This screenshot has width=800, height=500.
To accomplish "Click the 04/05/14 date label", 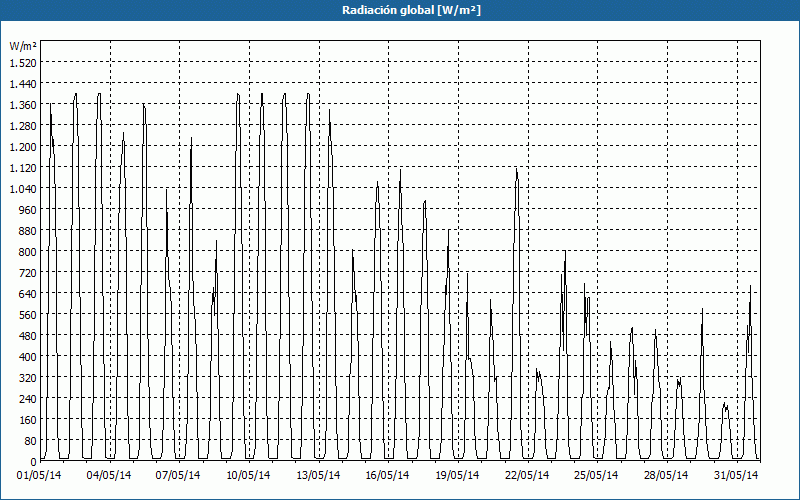I will click(109, 475).
